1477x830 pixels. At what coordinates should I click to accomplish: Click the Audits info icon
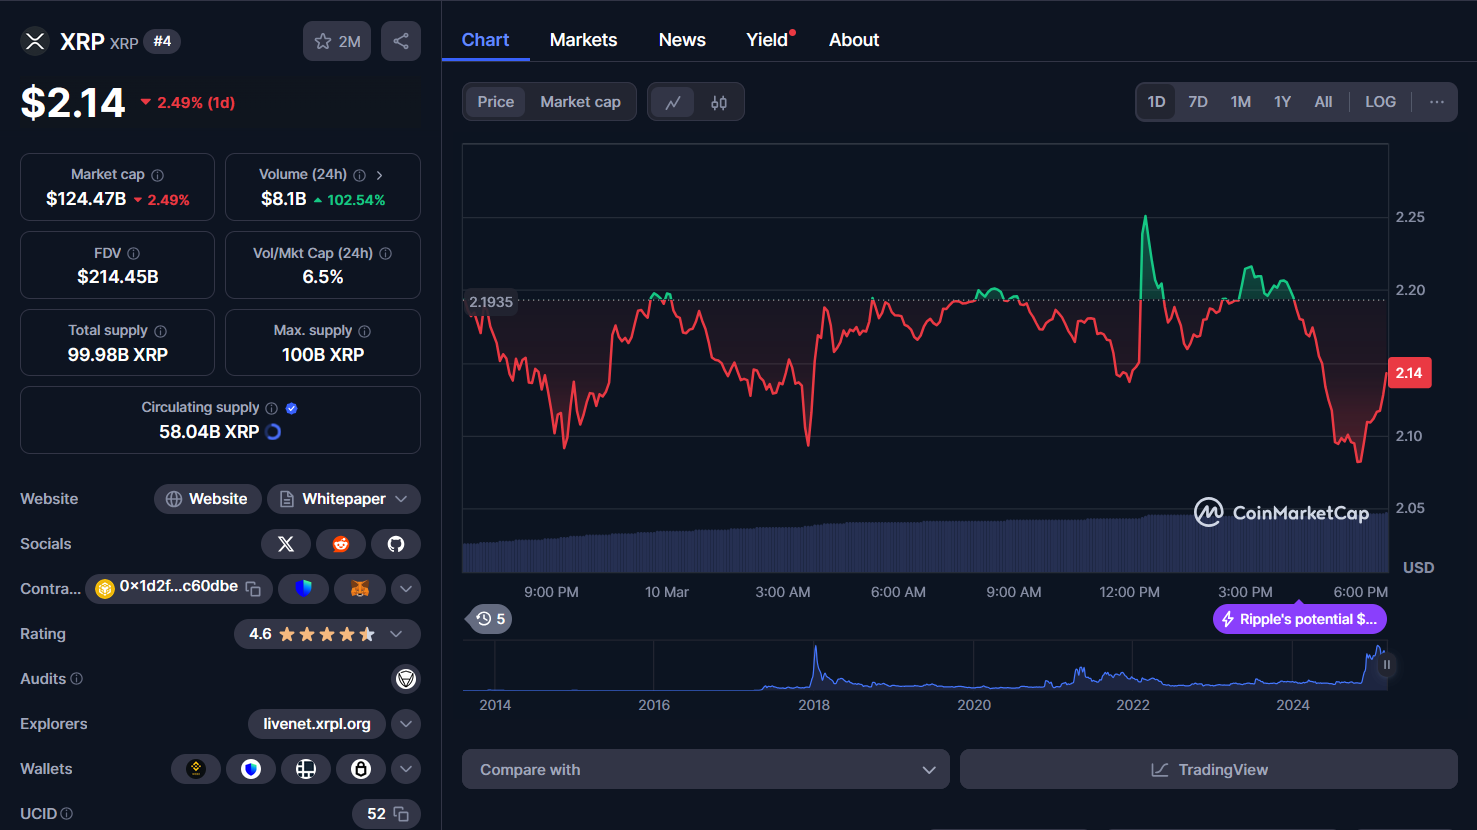(x=77, y=679)
